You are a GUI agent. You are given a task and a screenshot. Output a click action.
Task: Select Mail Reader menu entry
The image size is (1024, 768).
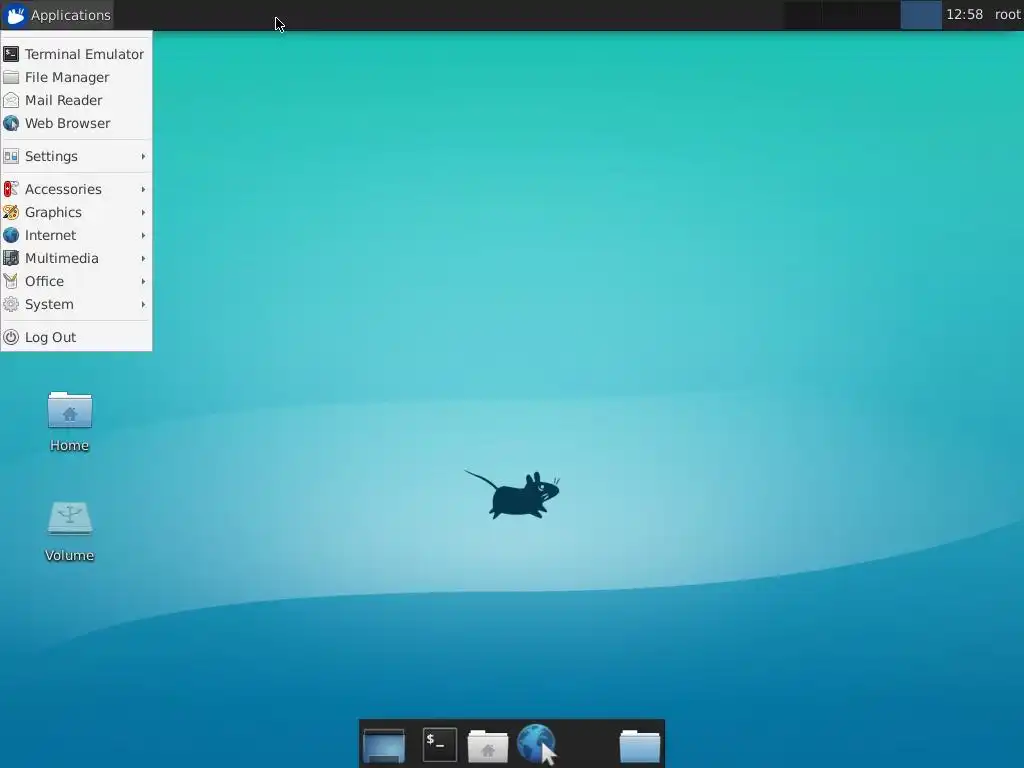[76, 100]
